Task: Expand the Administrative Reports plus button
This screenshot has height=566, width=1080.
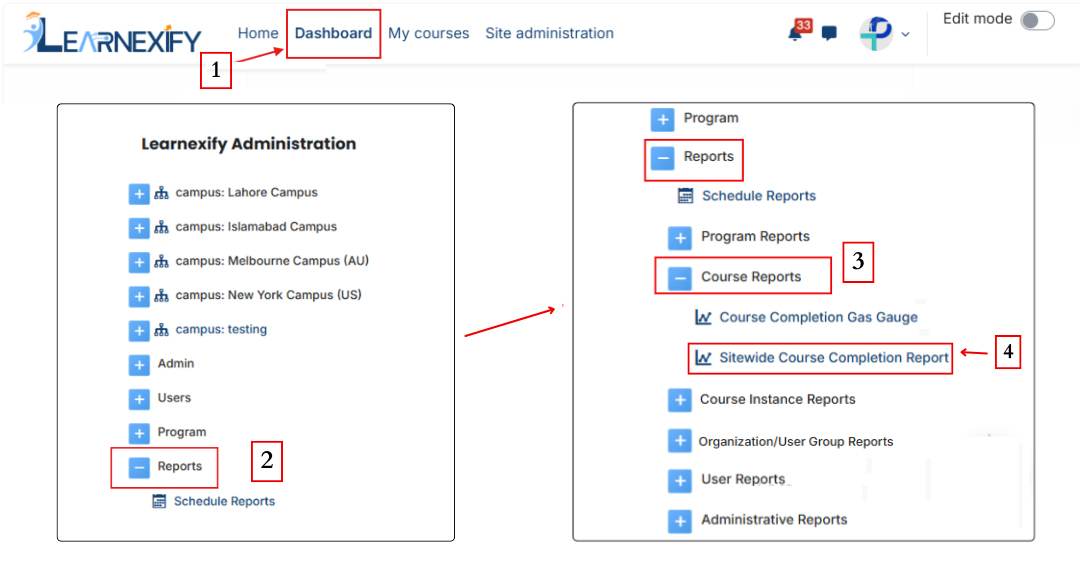Action: click(680, 521)
